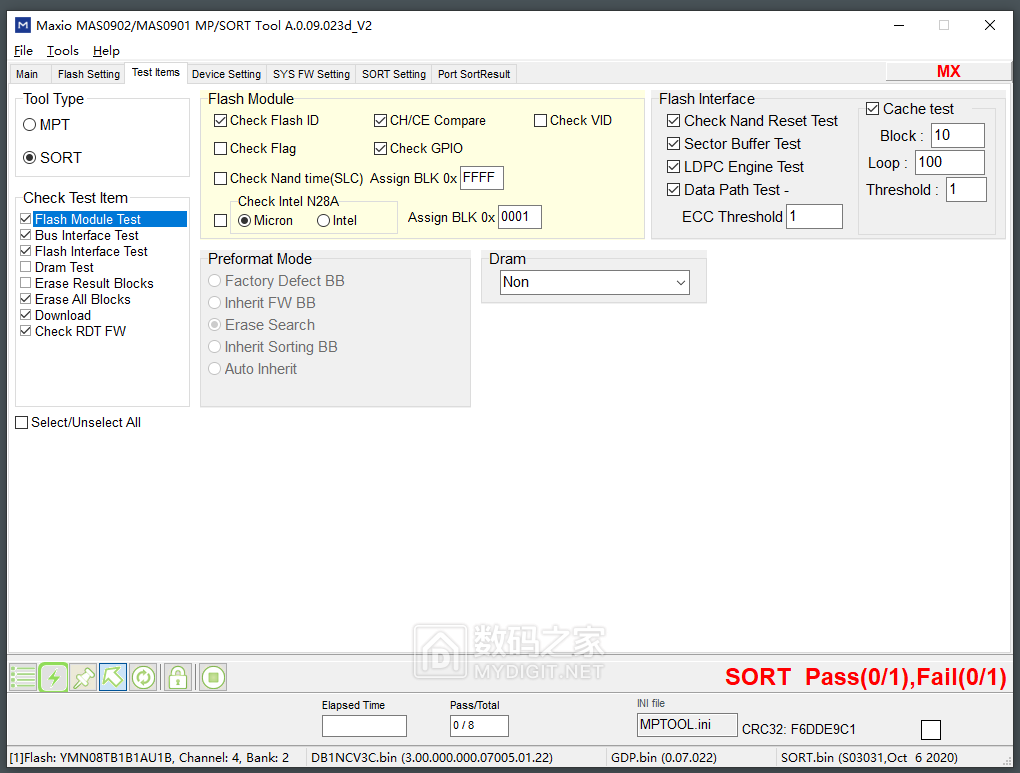The image size is (1020, 773).
Task: Toggle the Check GPIO checkbox
Action: pos(381,148)
